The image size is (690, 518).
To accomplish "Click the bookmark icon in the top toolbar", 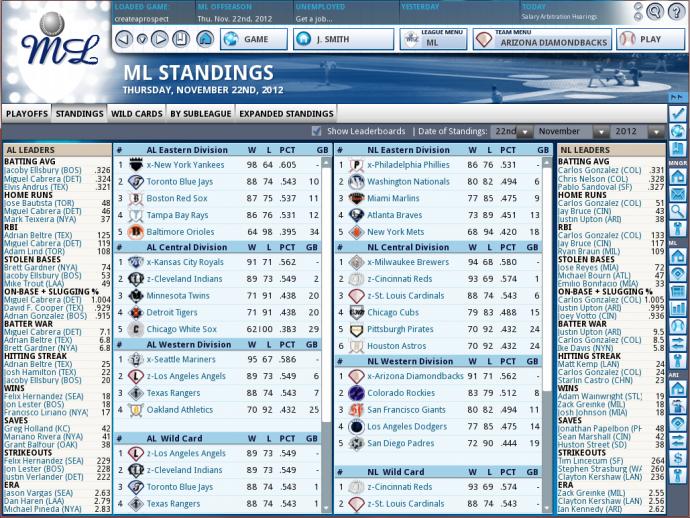I will [x=180, y=39].
